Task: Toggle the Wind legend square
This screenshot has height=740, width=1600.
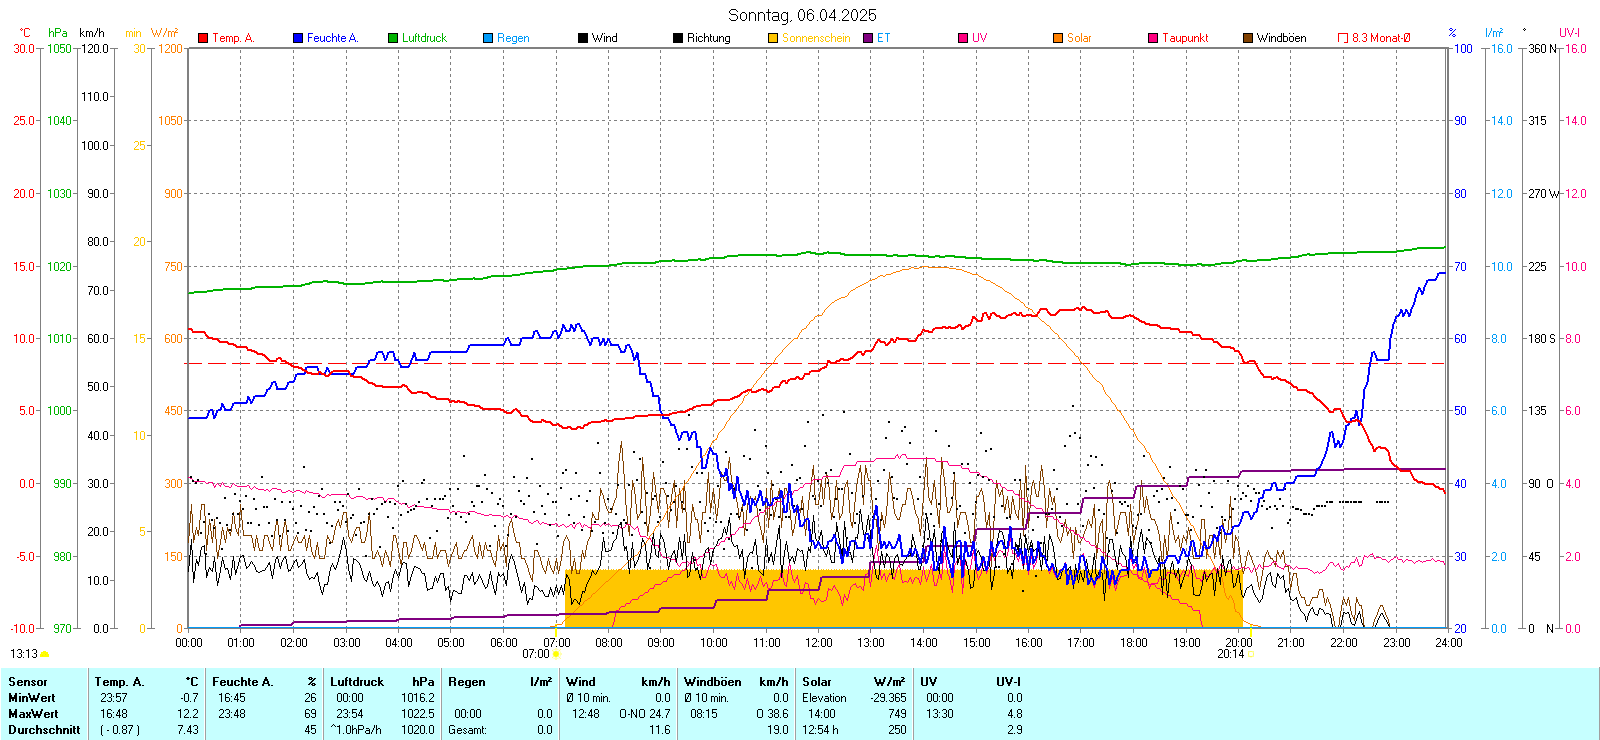Action: [x=583, y=38]
